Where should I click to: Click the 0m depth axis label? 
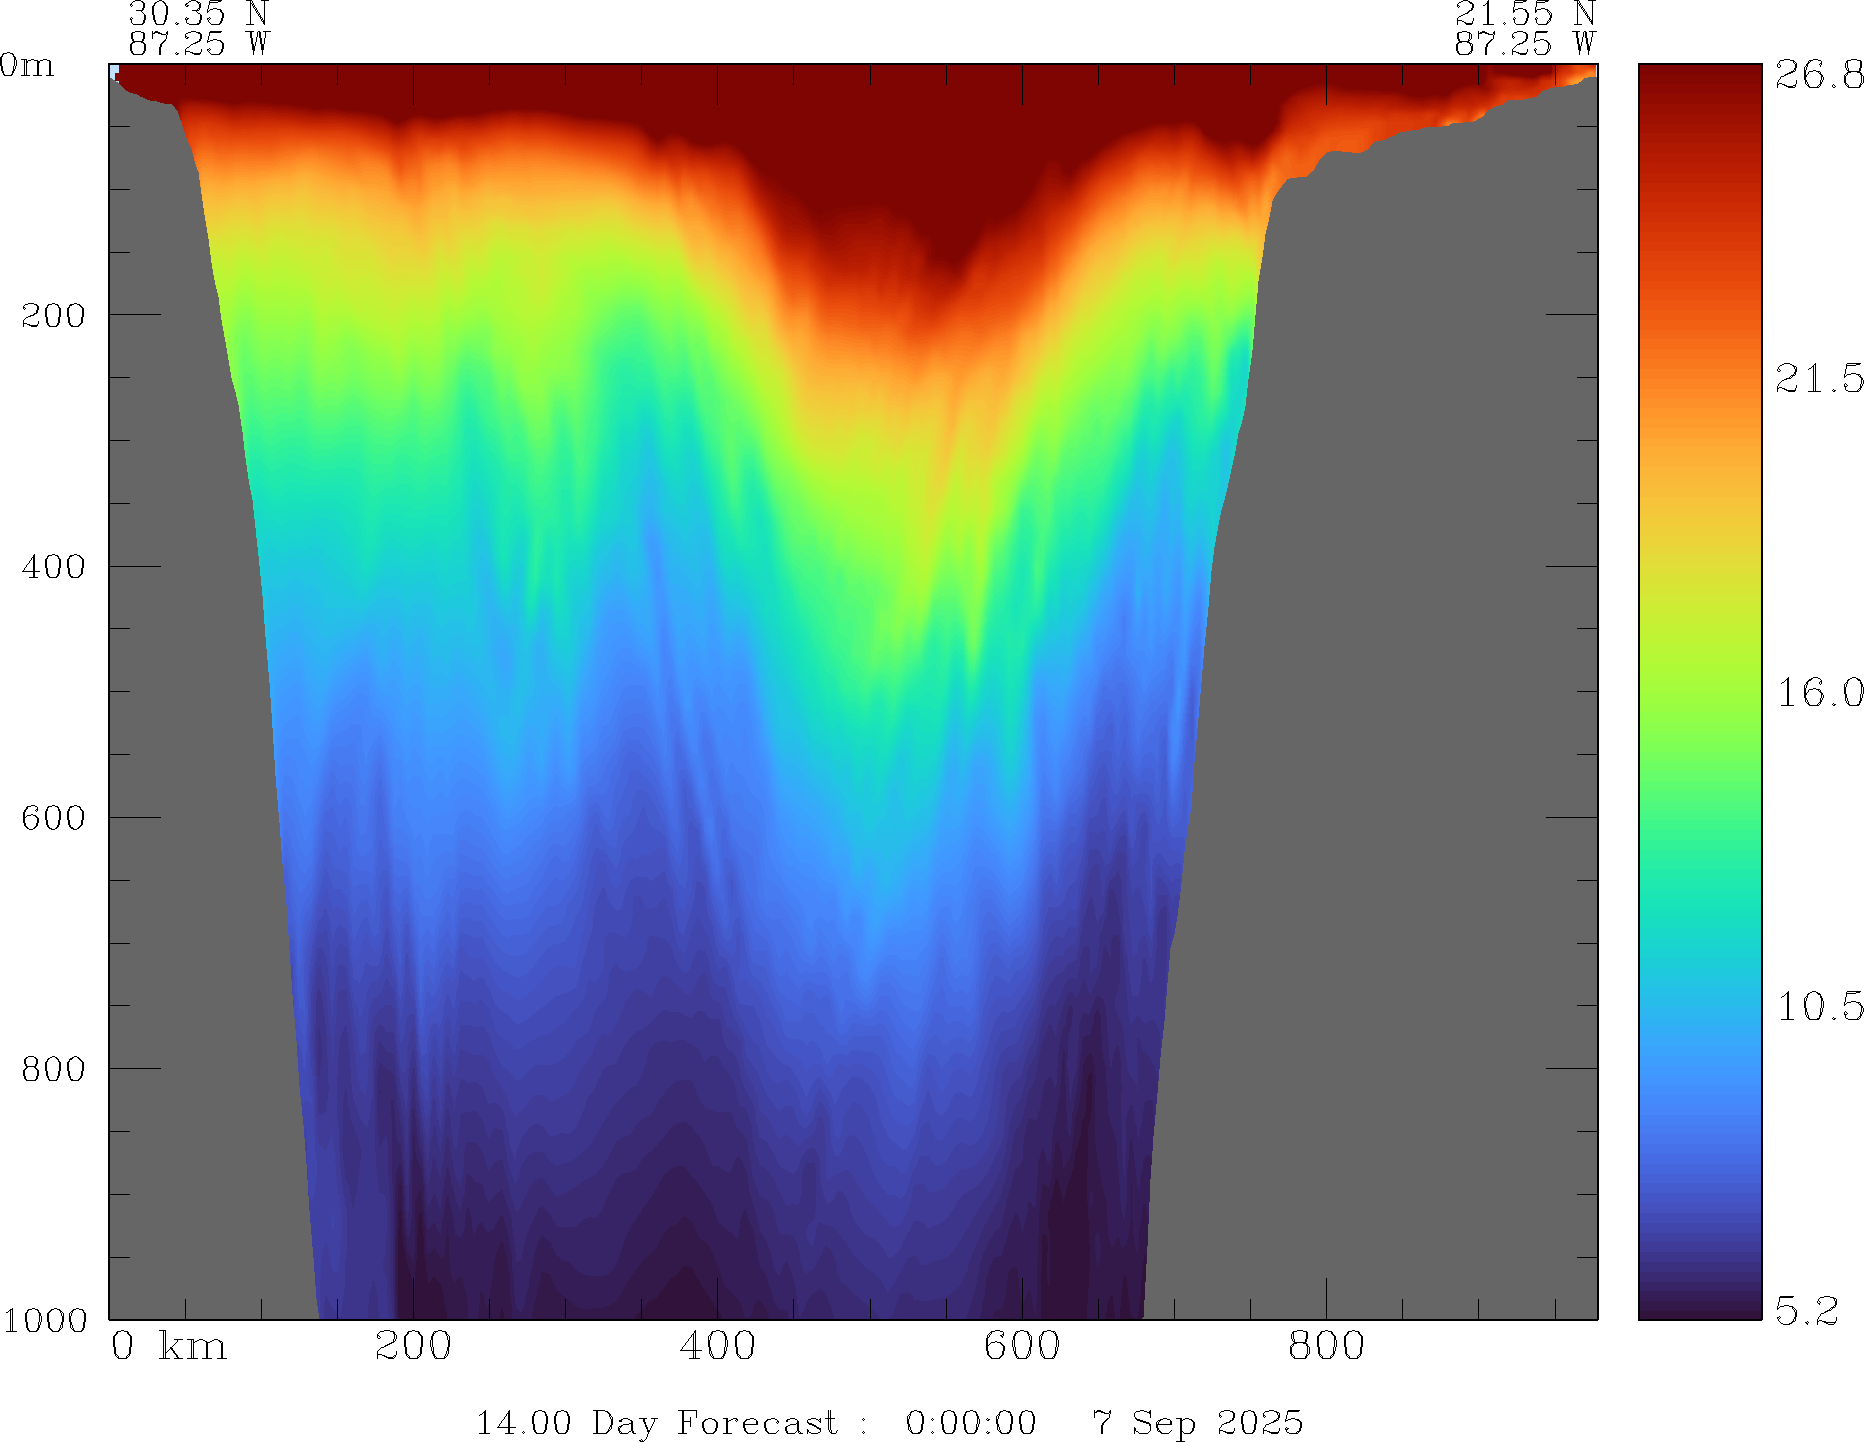(x=27, y=66)
